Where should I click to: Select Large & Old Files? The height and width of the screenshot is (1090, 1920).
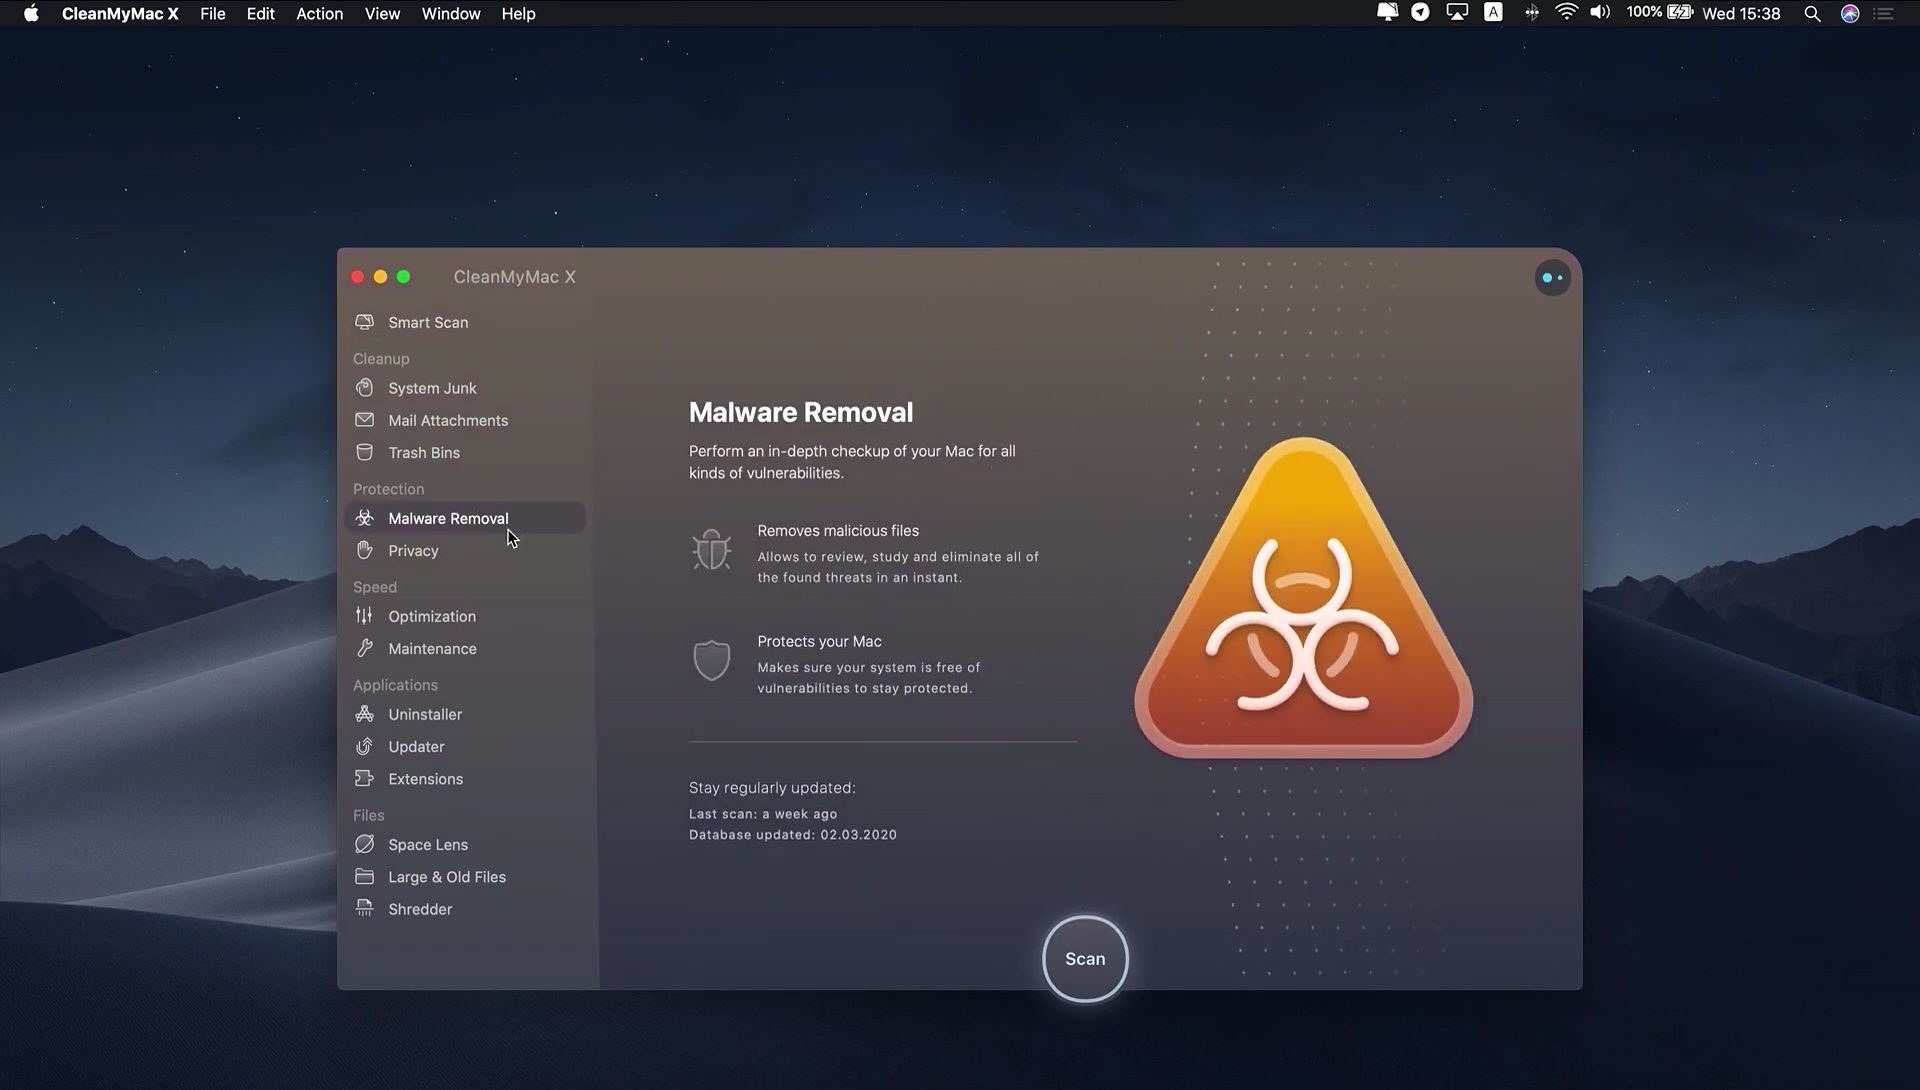(466, 876)
